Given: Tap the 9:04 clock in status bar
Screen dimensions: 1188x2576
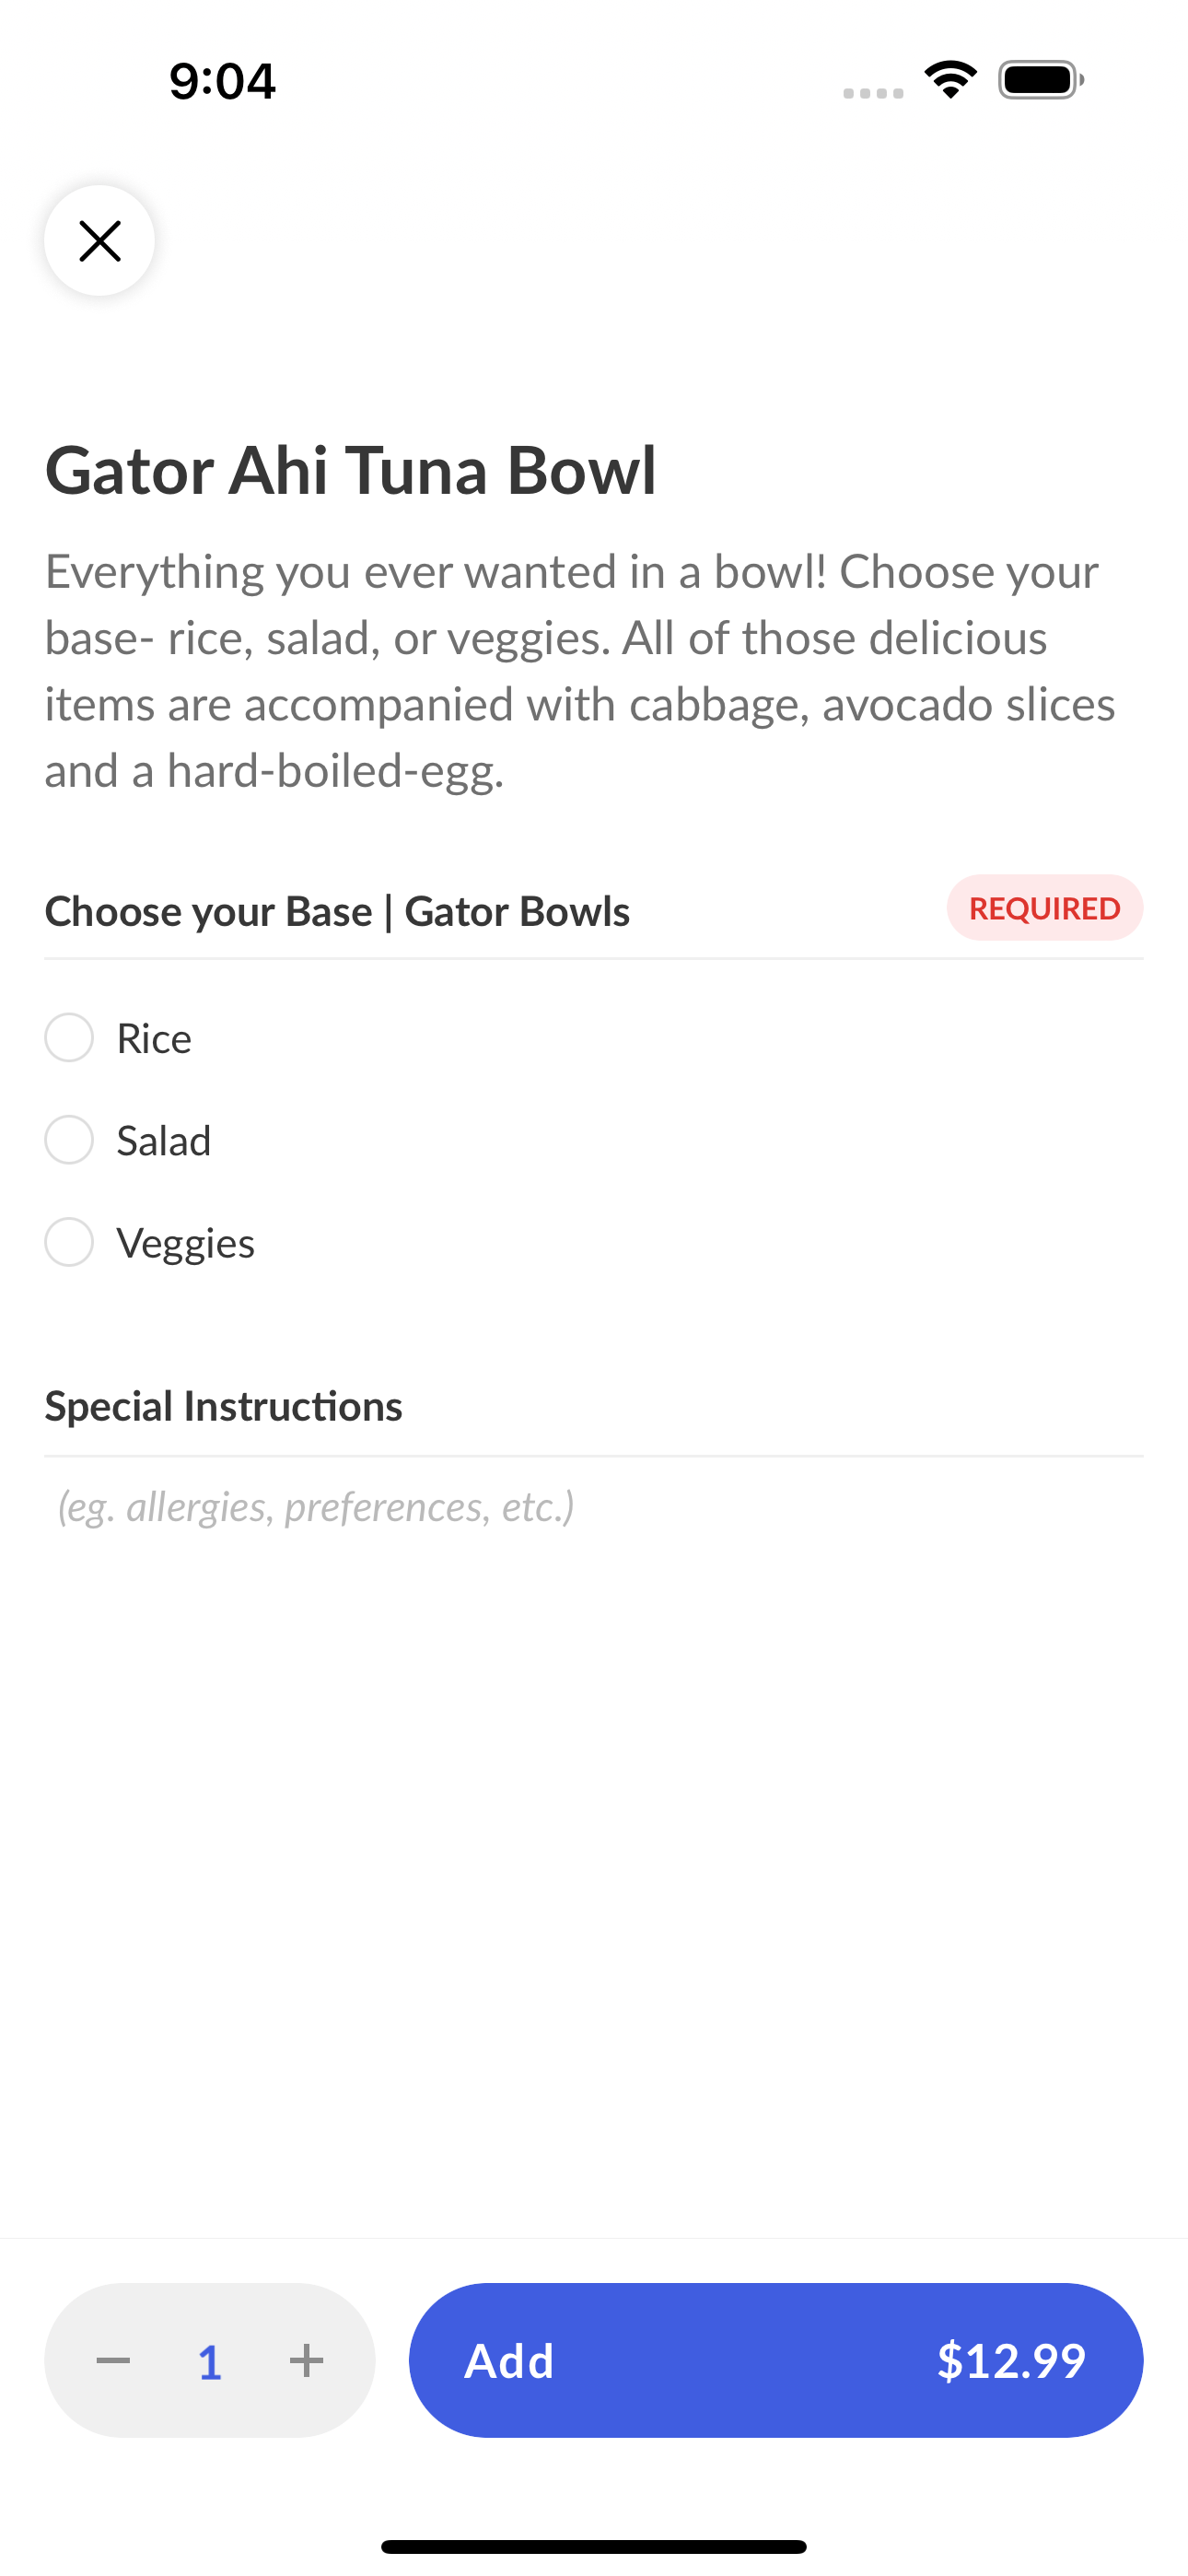Looking at the screenshot, I should (x=222, y=81).
